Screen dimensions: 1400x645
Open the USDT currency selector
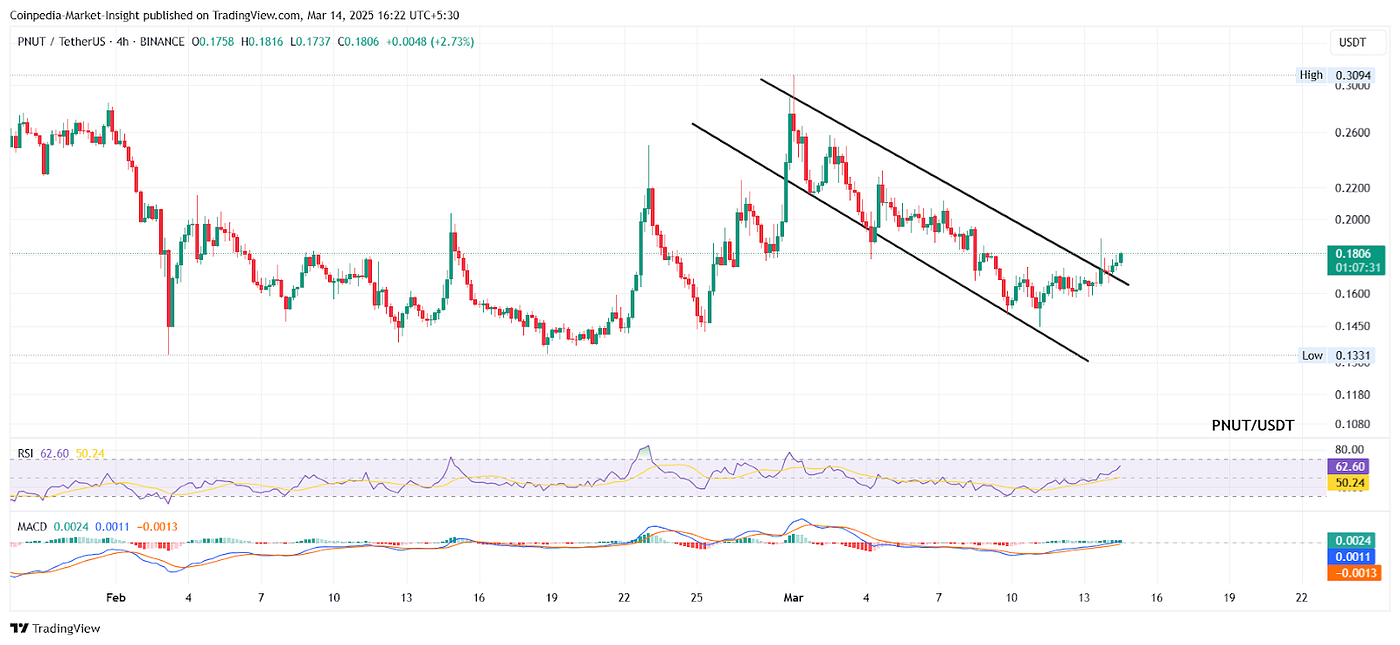tap(1355, 42)
